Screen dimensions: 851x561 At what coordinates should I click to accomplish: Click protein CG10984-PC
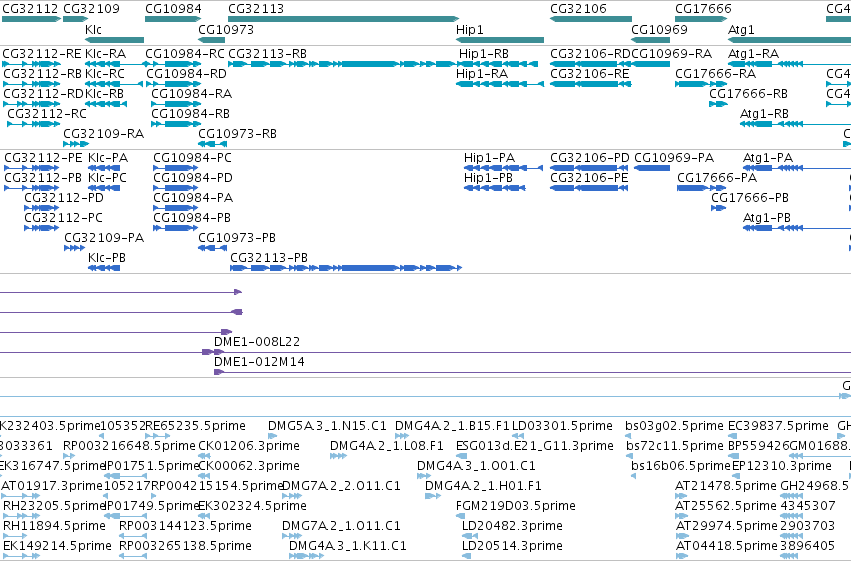coord(175,168)
